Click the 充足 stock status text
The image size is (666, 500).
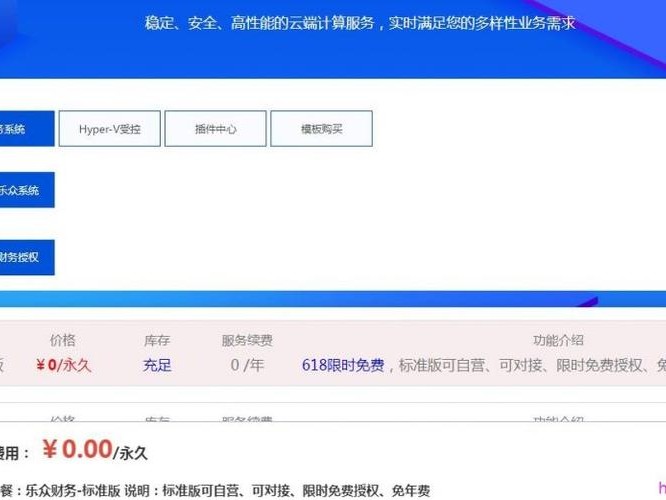pyautogui.click(x=157, y=365)
